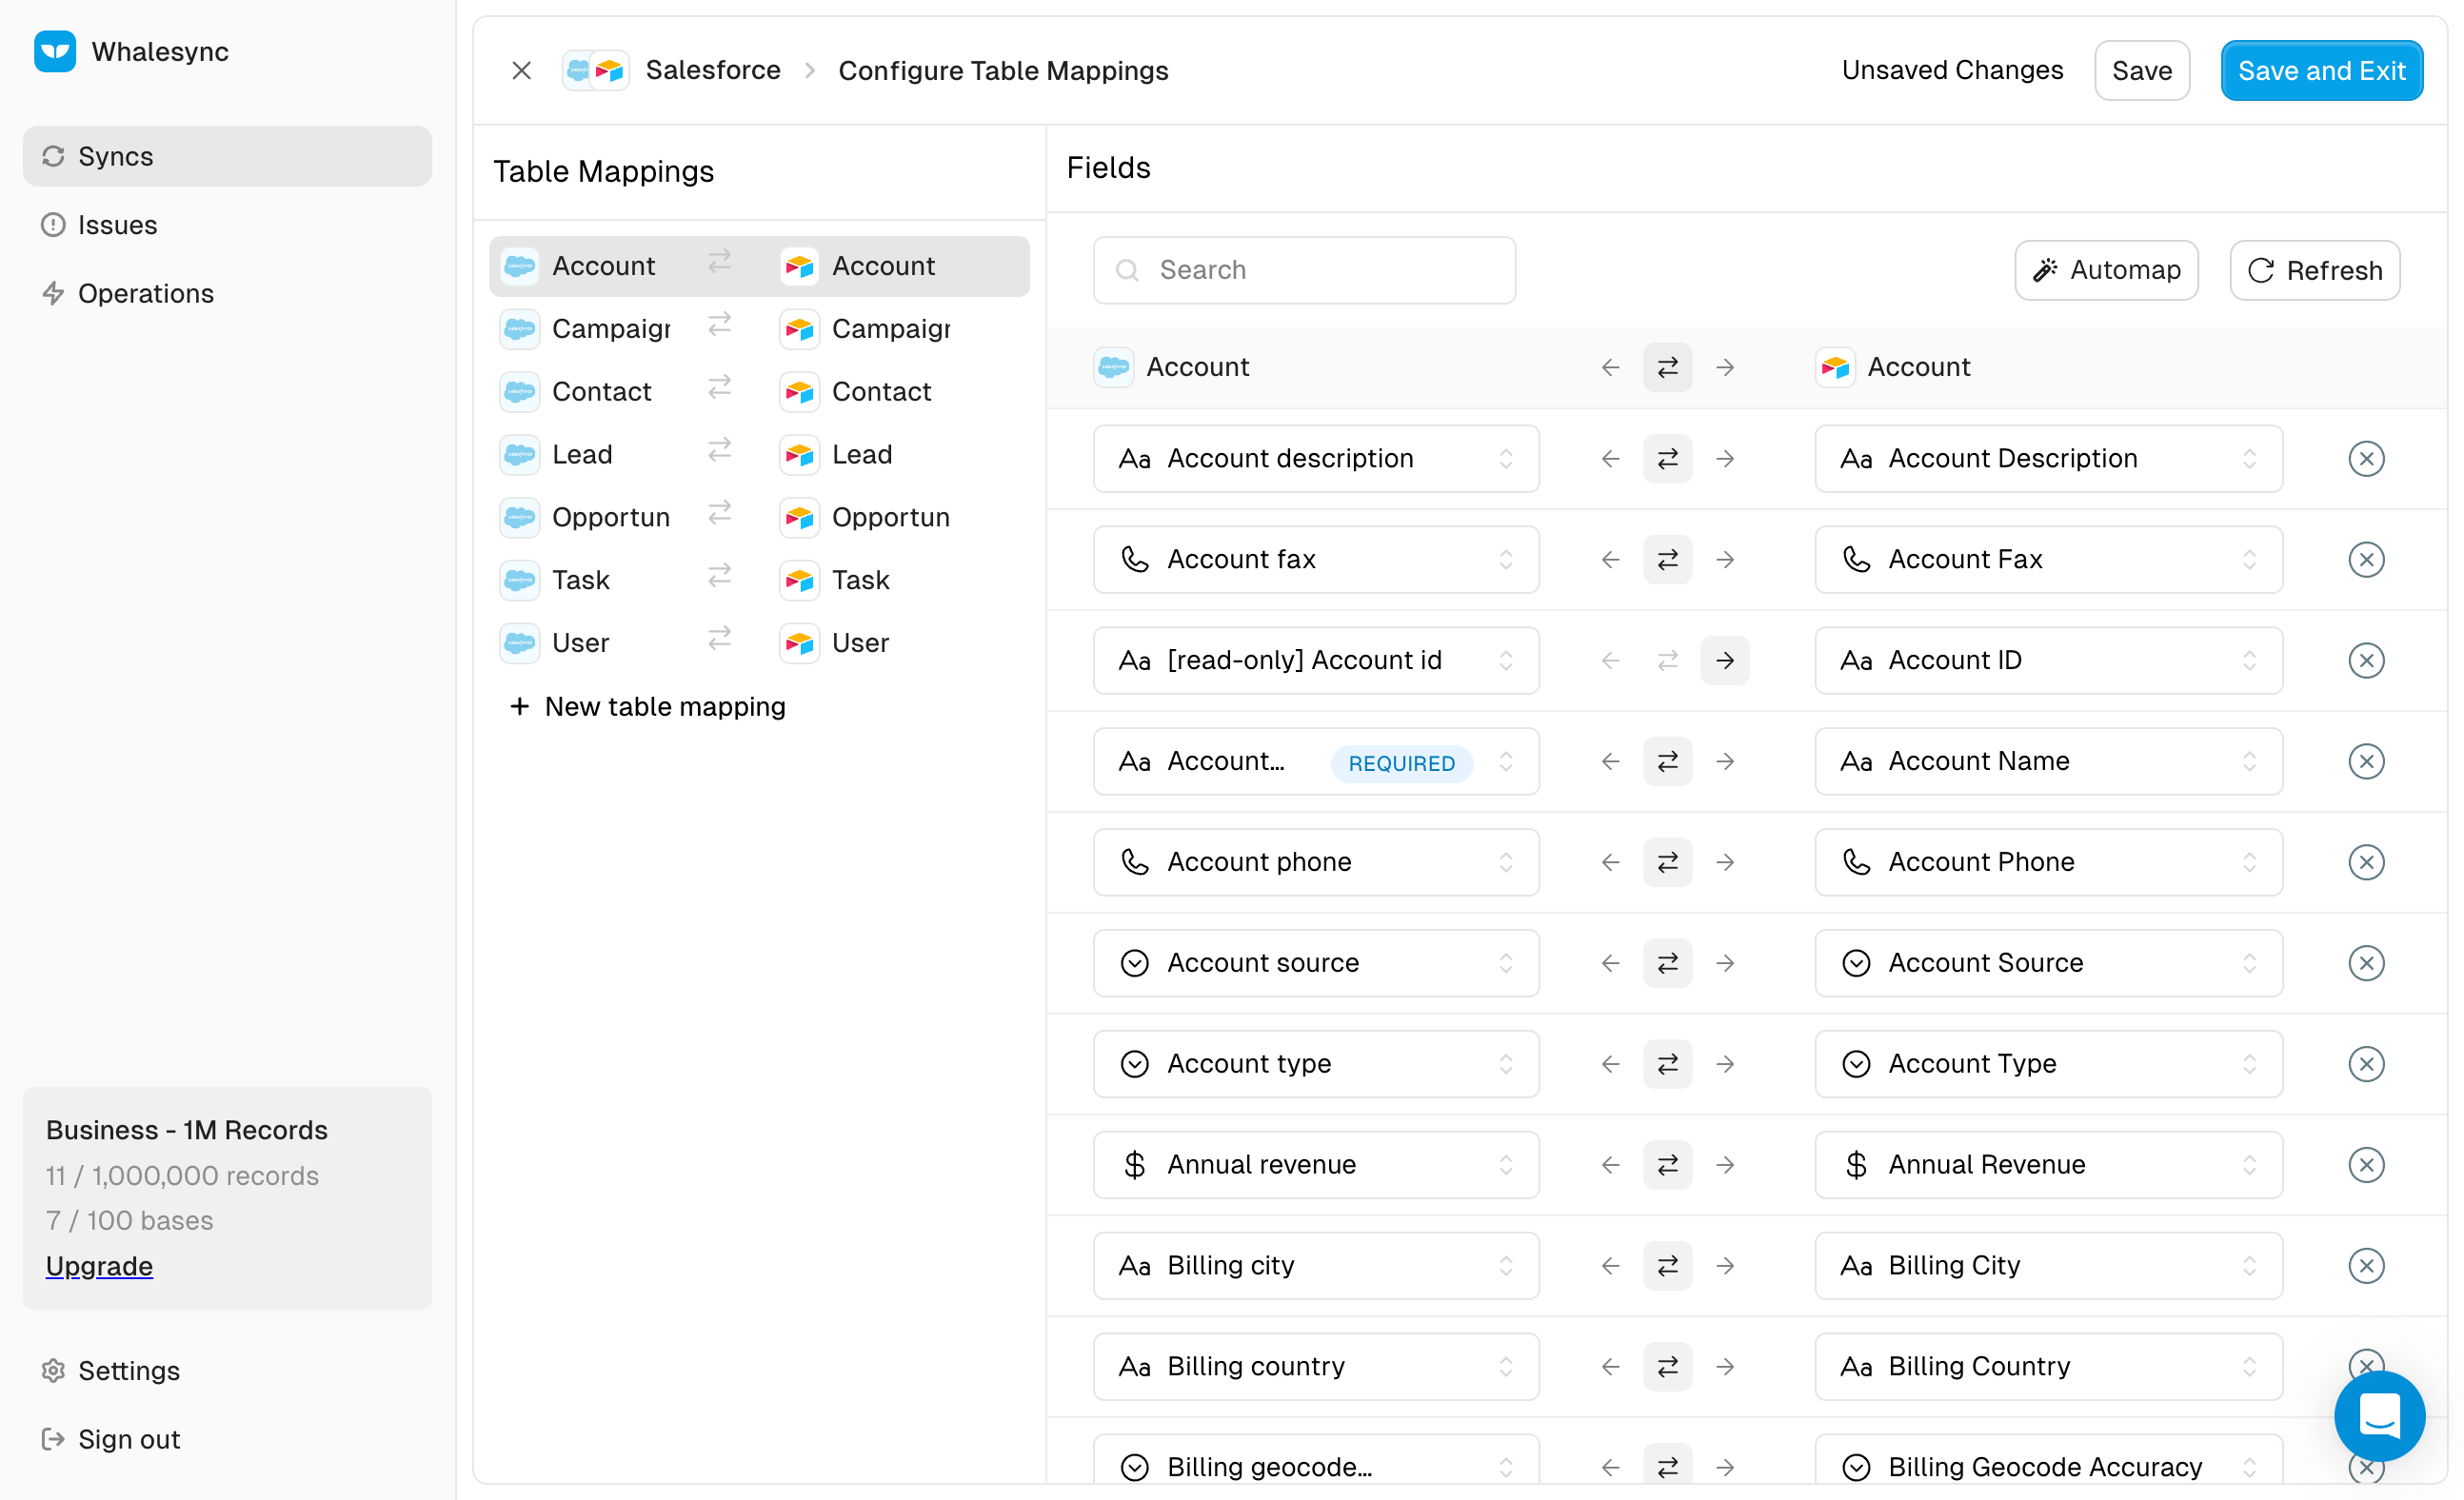Image resolution: width=2464 pixels, height=1500 pixels.
Task: Click the Issues alert icon
Action: click(x=53, y=225)
